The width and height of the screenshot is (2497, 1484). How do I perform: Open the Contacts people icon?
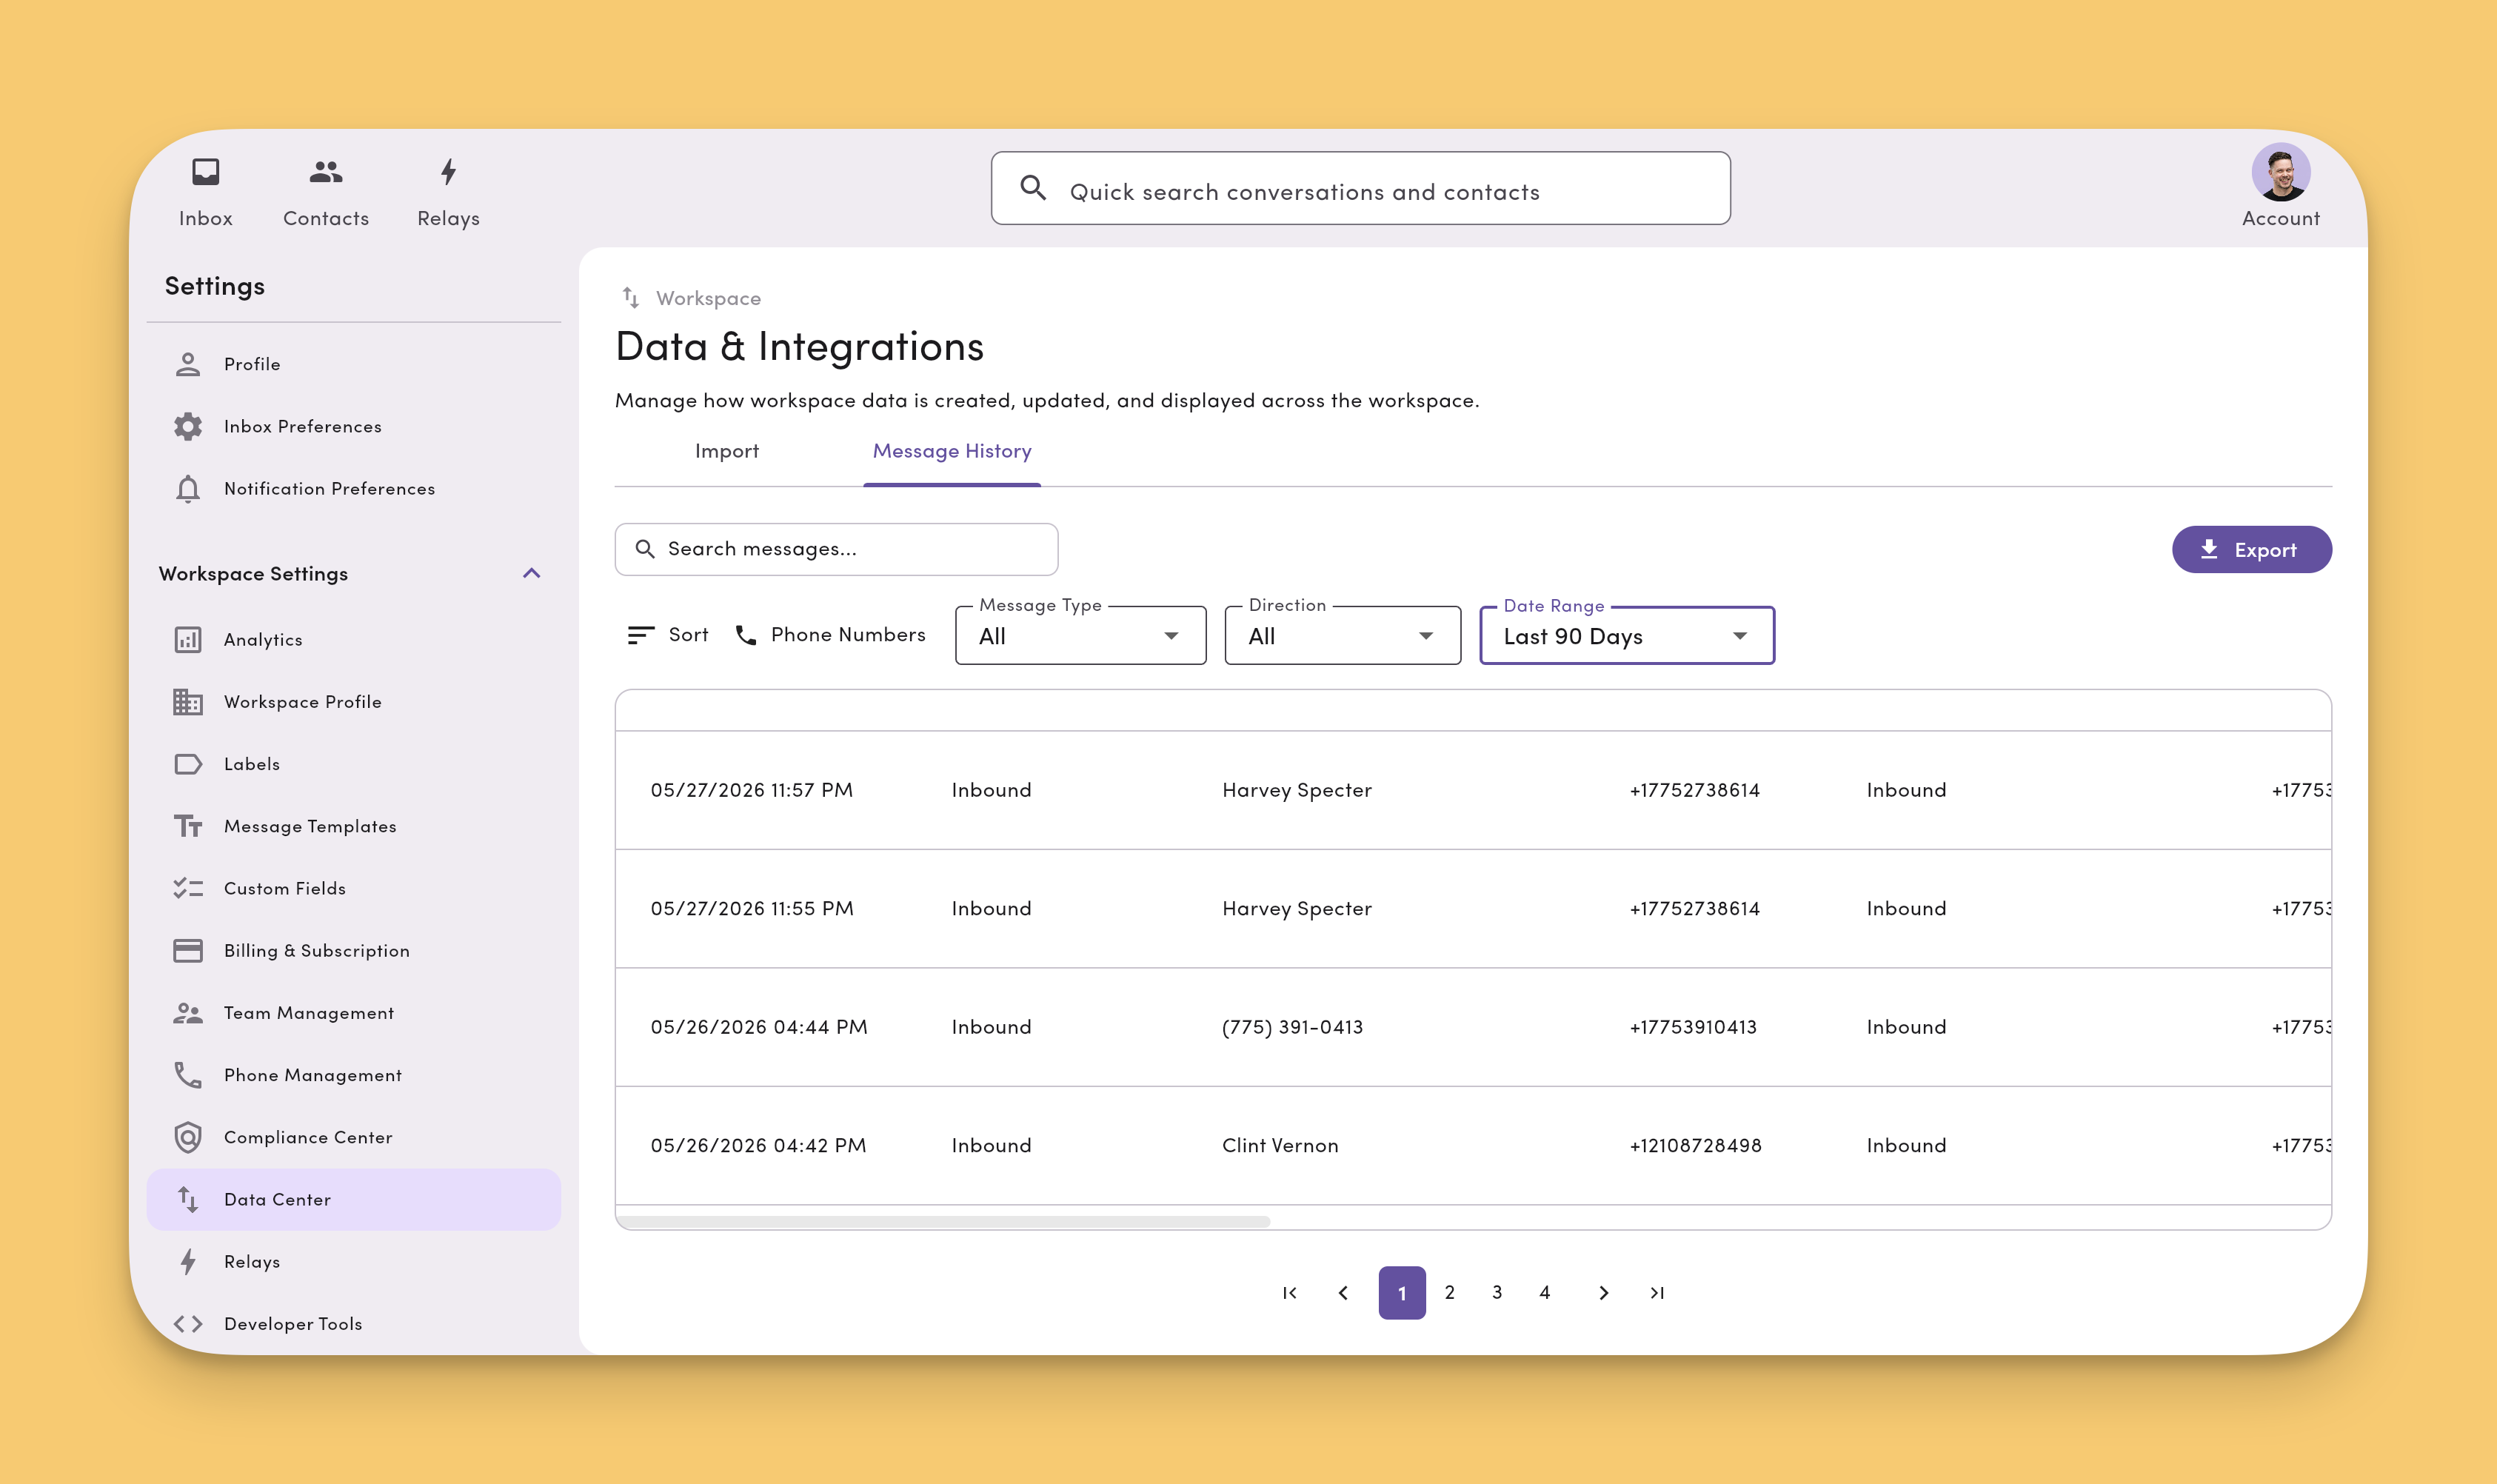pos(326,172)
